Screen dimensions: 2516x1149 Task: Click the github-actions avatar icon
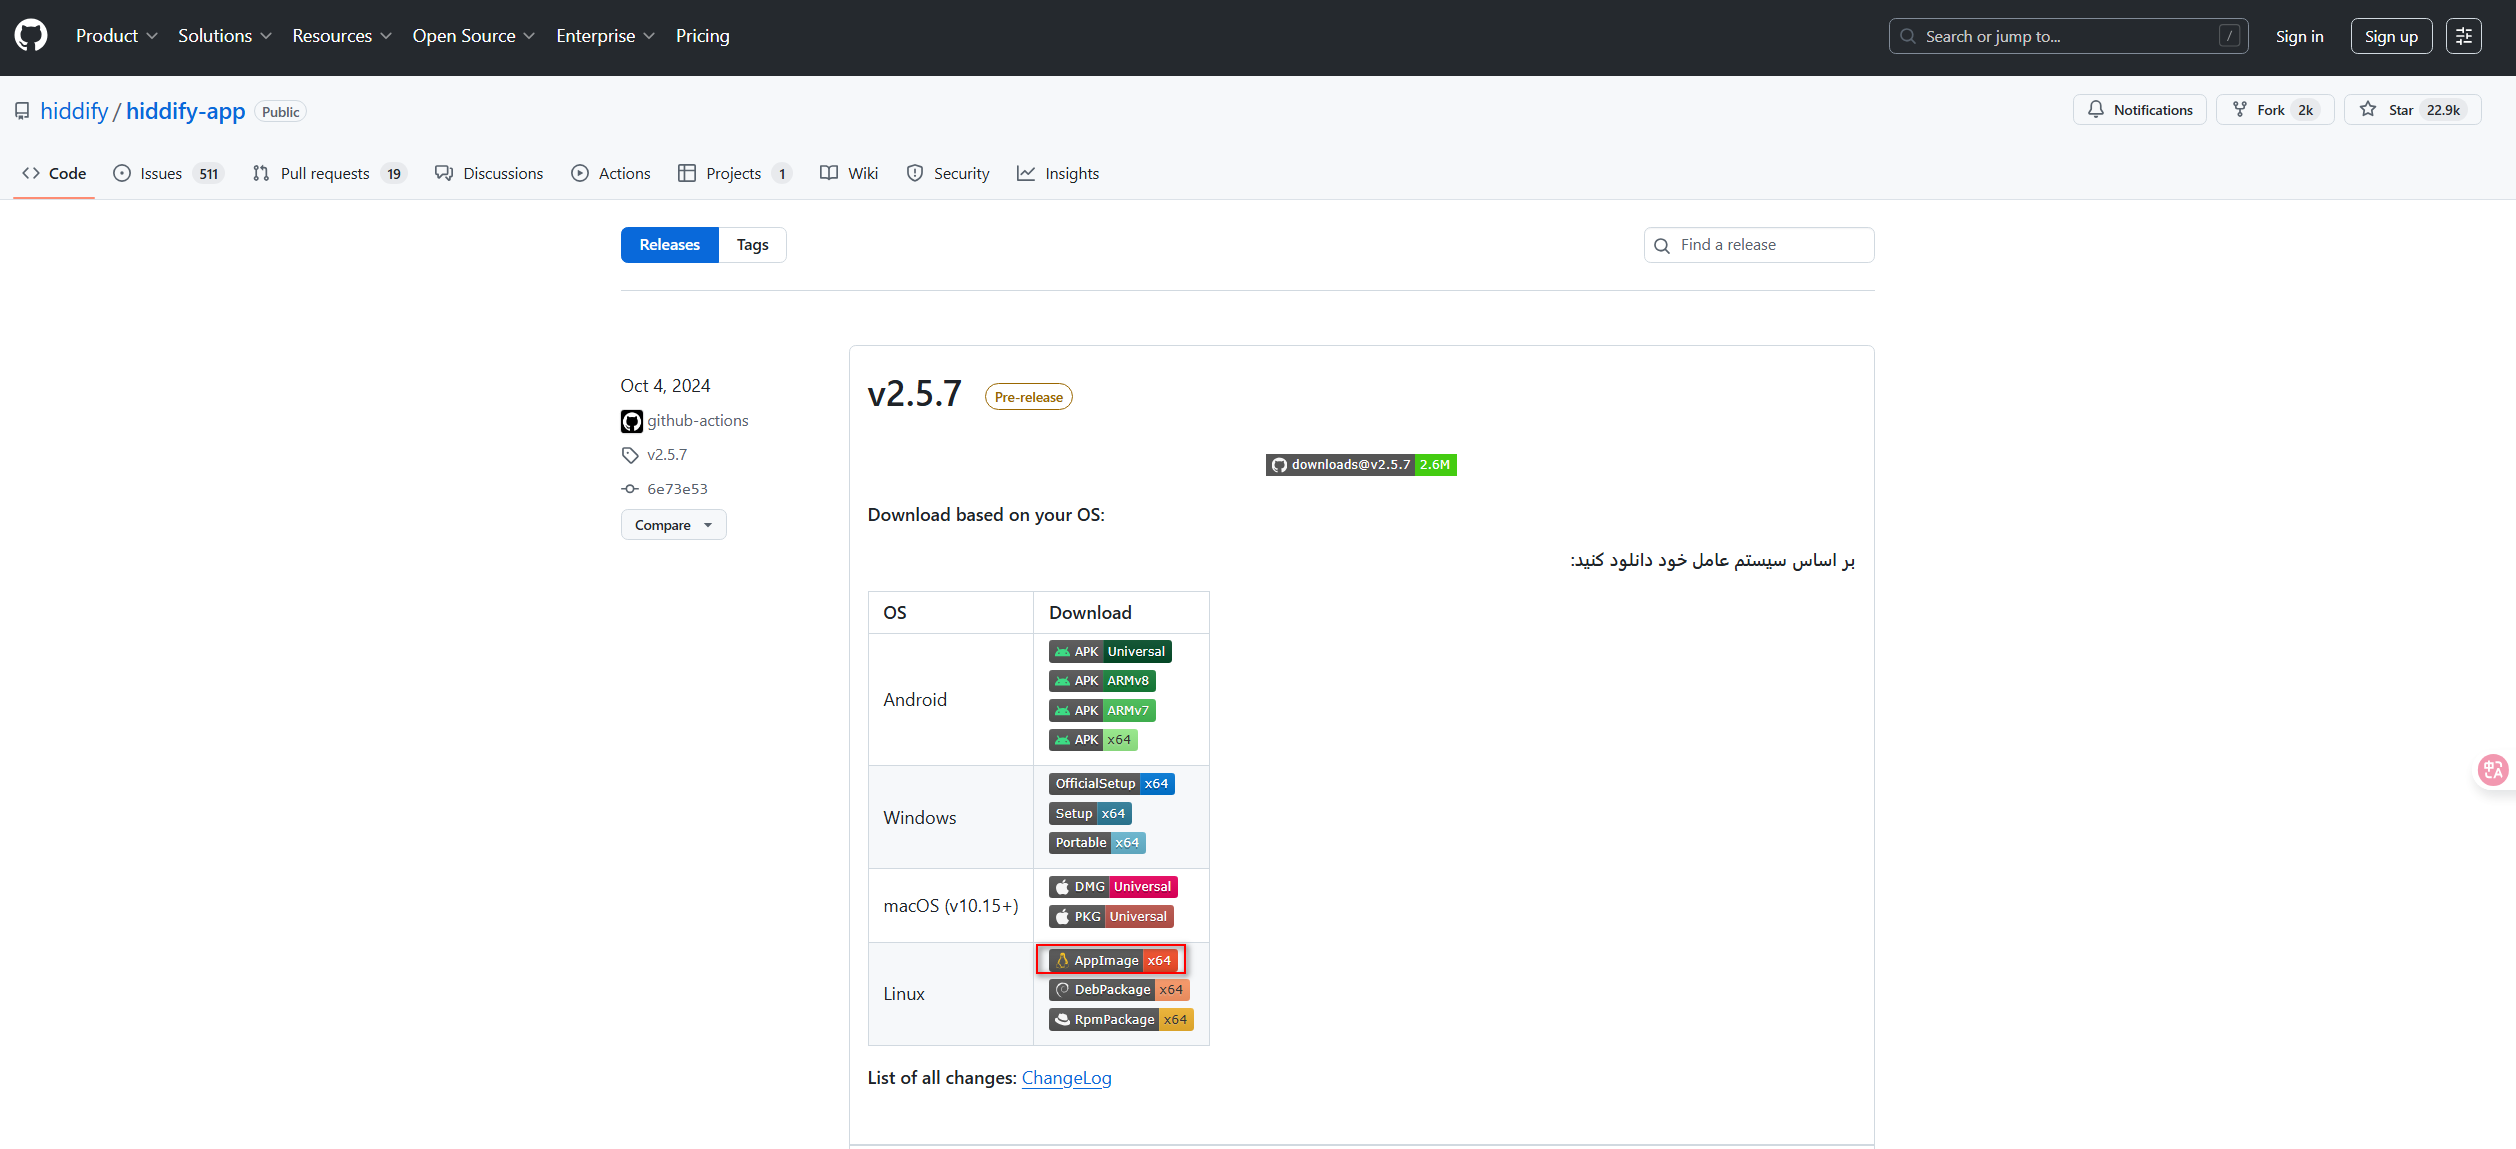pyautogui.click(x=632, y=421)
